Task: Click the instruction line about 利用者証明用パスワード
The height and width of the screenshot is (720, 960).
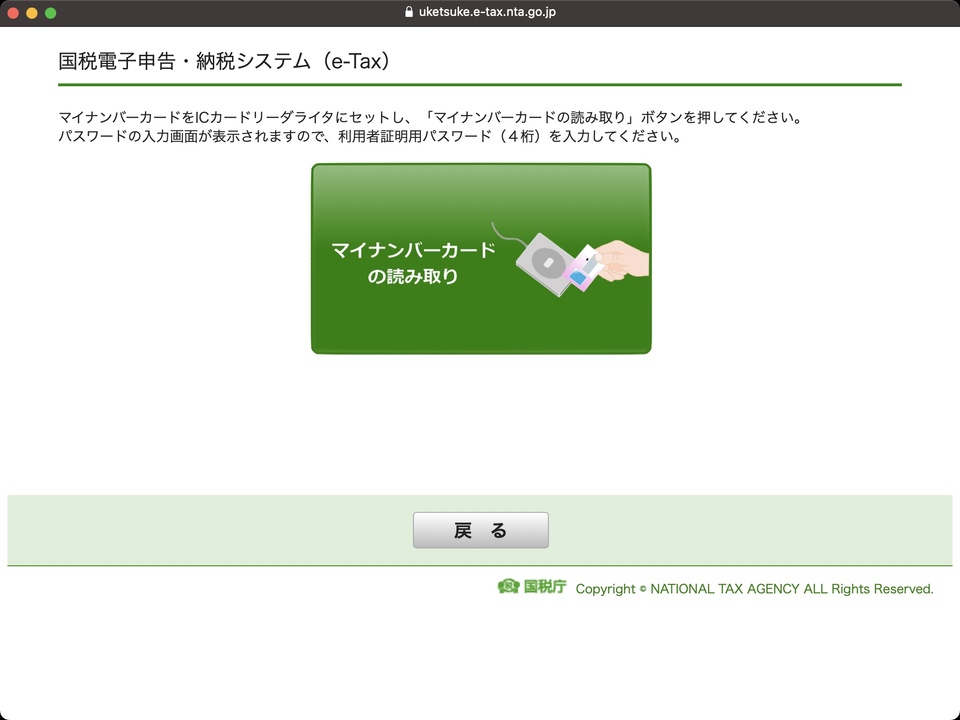Action: coord(370,136)
